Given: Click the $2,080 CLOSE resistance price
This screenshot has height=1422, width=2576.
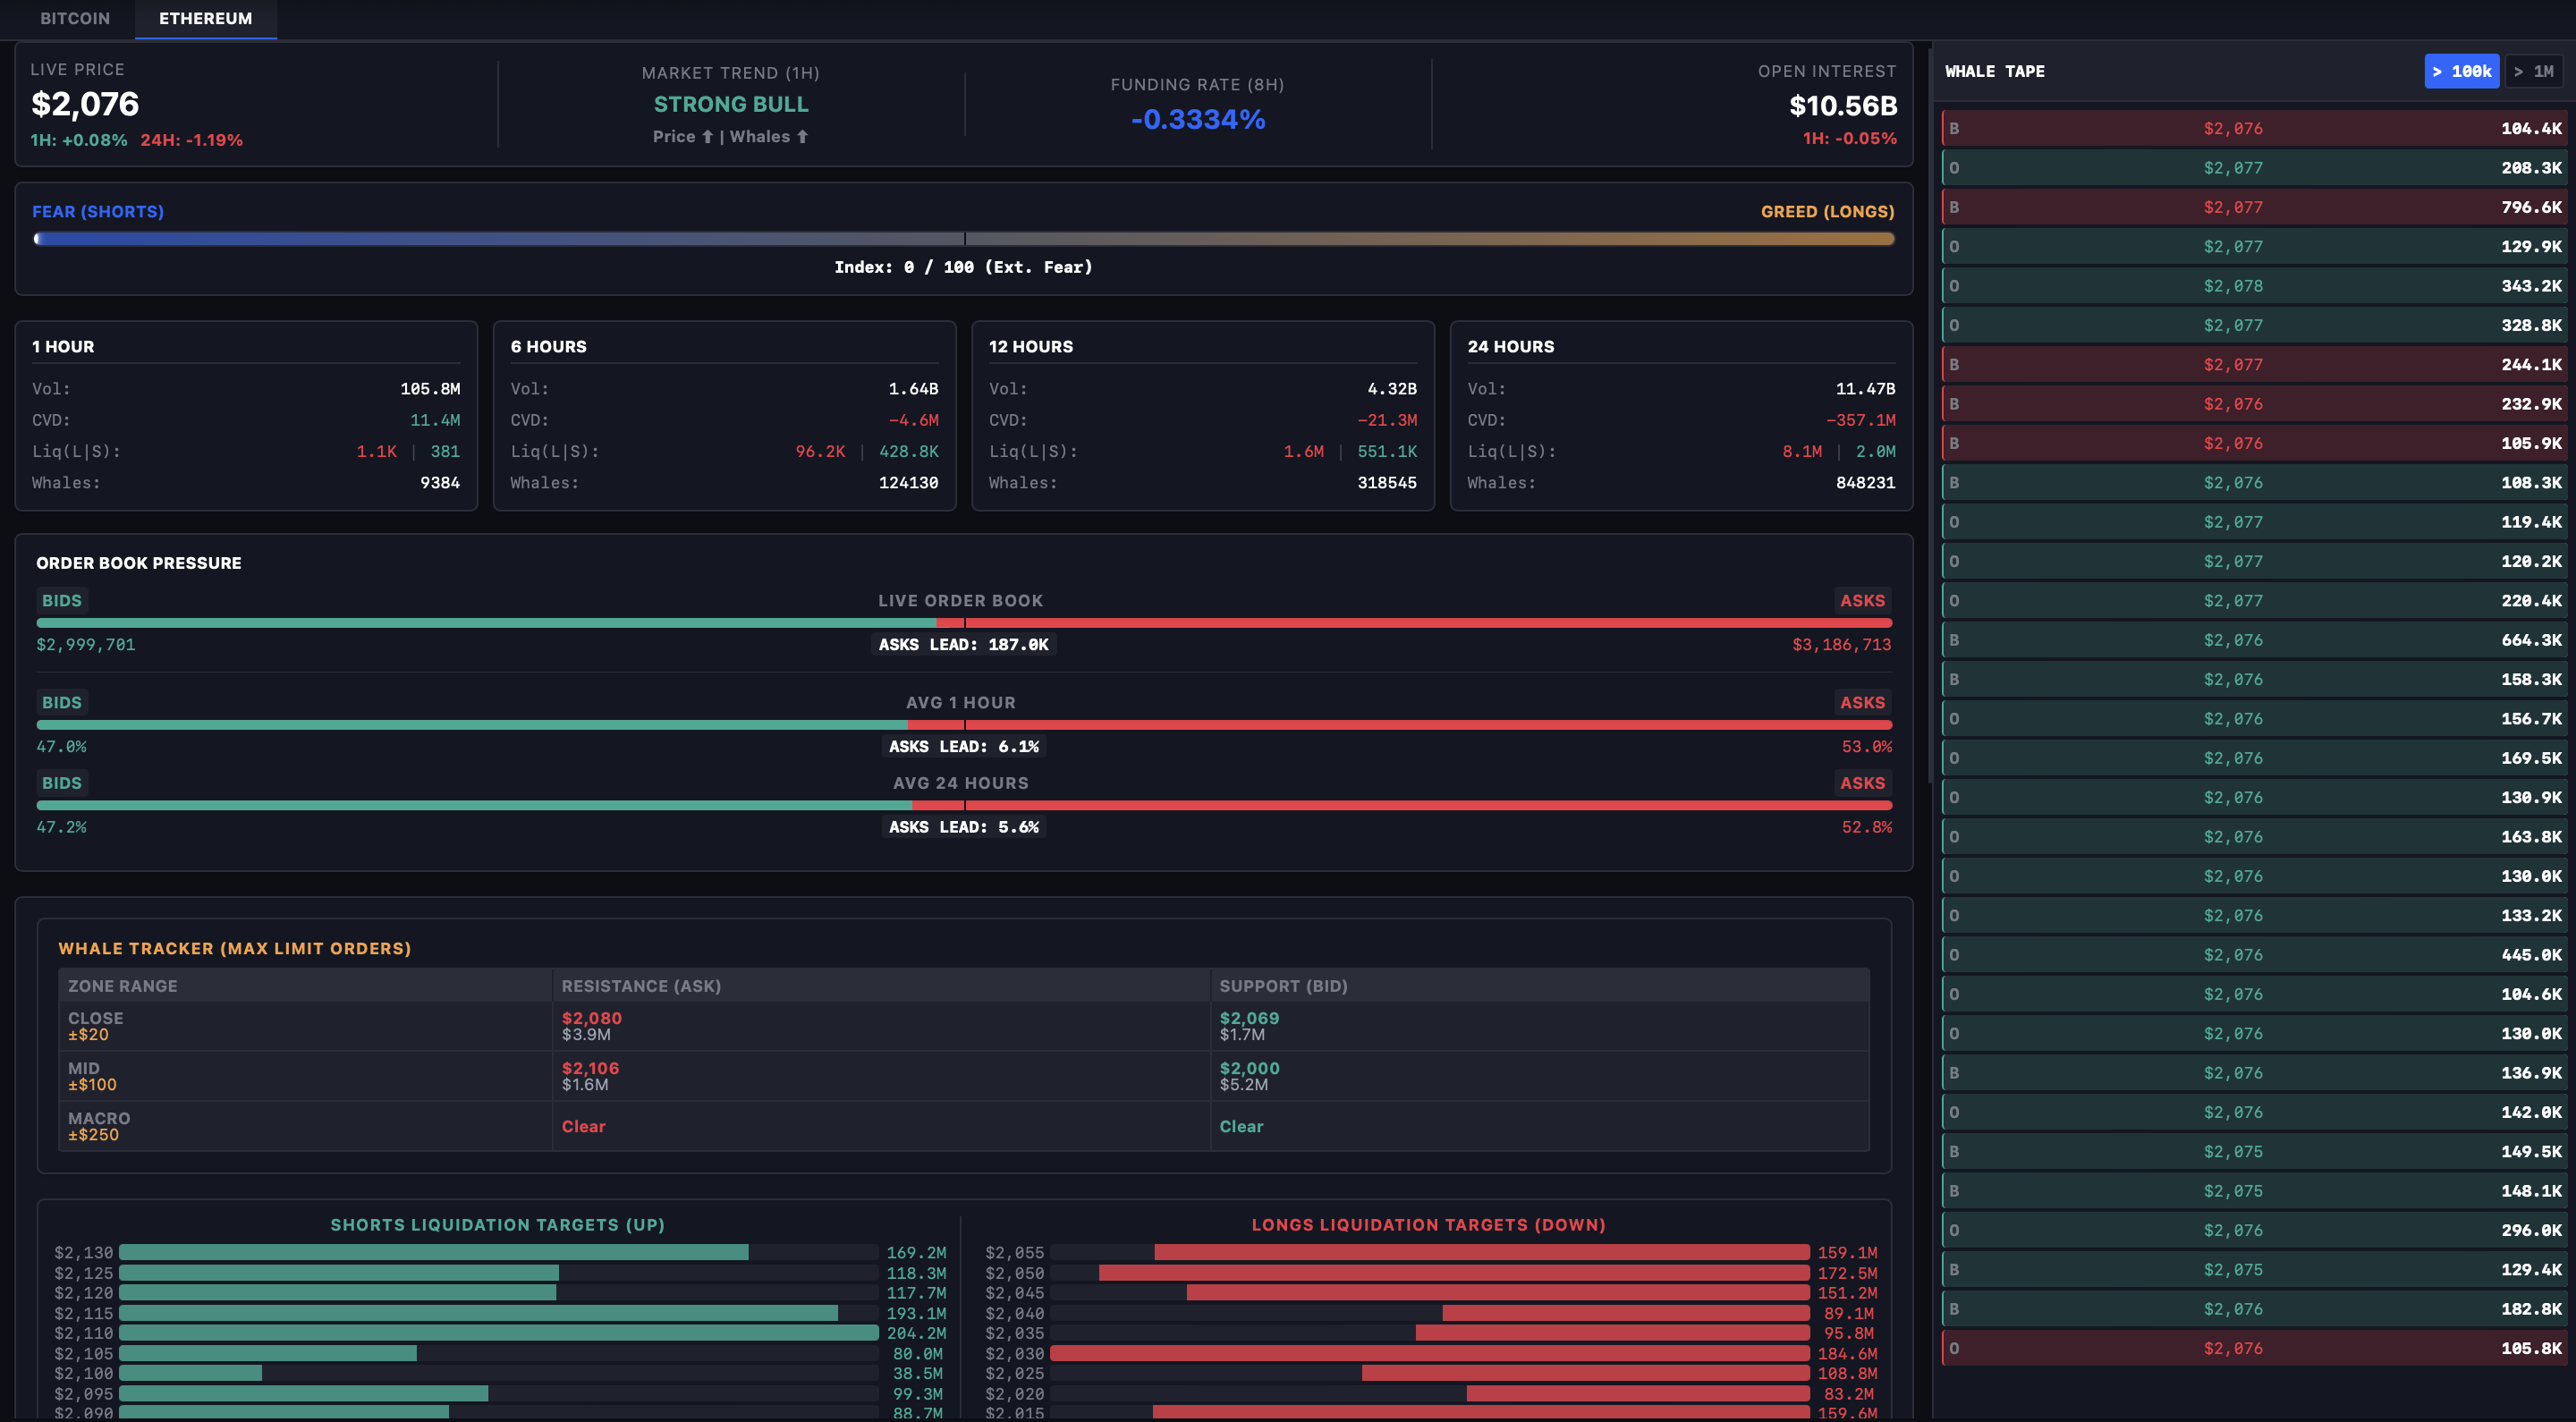Looking at the screenshot, I should click(591, 1017).
